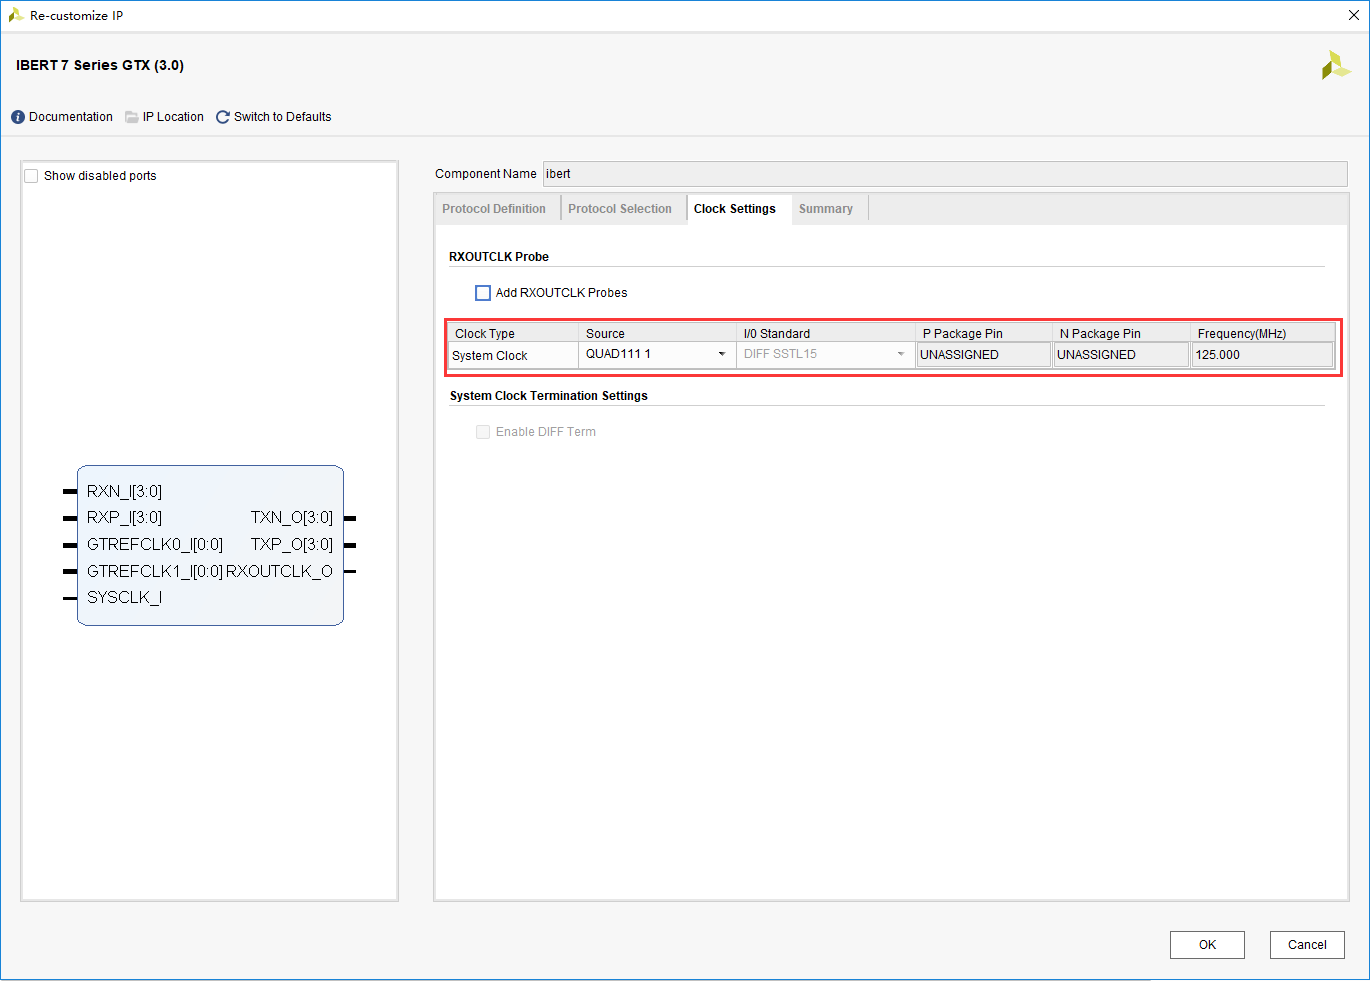The height and width of the screenshot is (981, 1370).
Task: Click the Frequency(MHz) column header
Action: tap(1263, 333)
